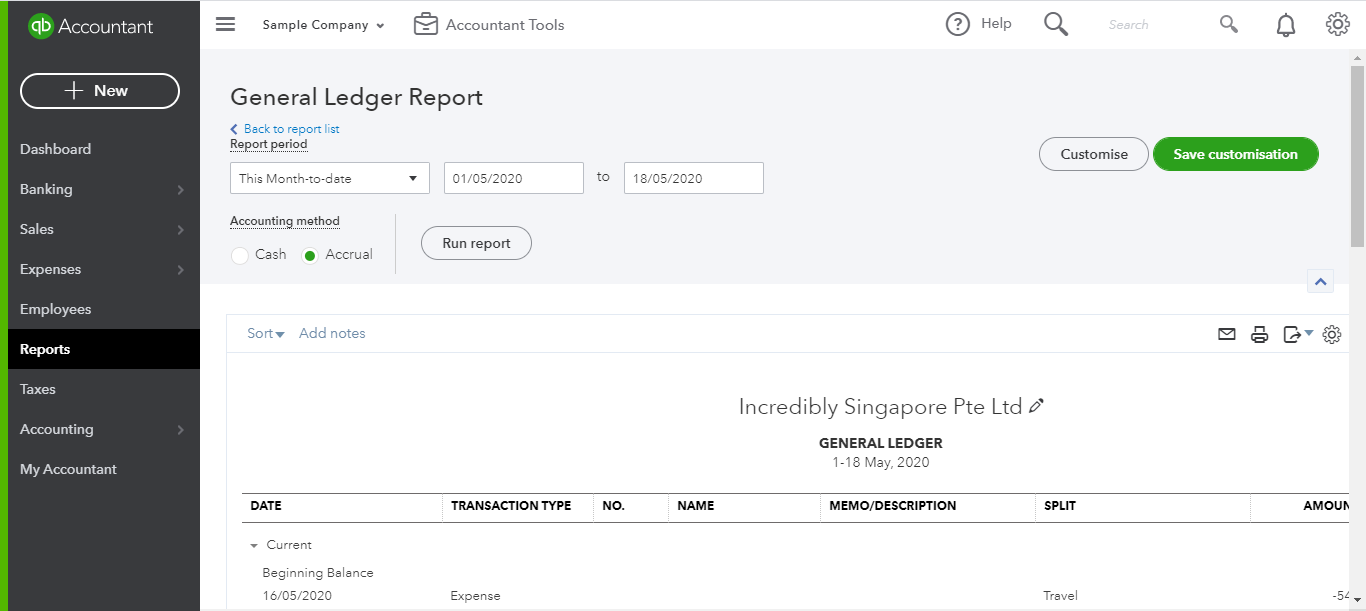Open the Help question mark icon
The height and width of the screenshot is (611, 1366).
[x=958, y=24]
